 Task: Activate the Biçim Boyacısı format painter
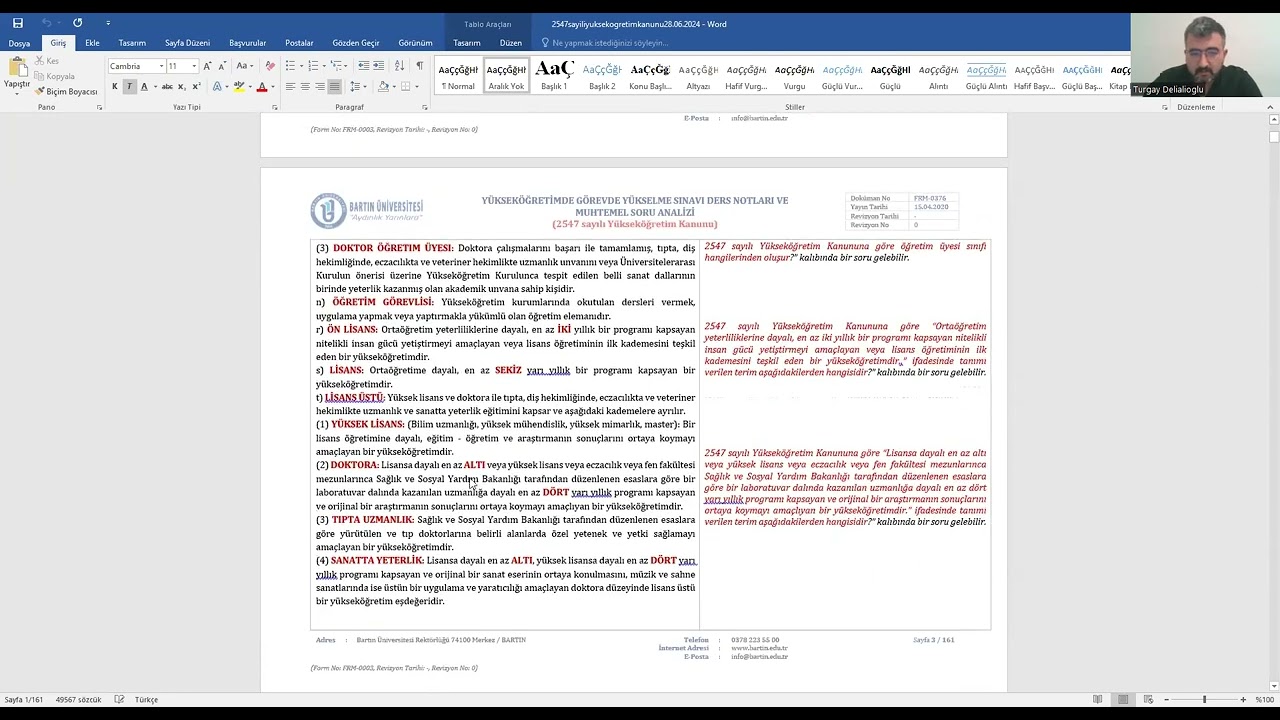pos(65,91)
